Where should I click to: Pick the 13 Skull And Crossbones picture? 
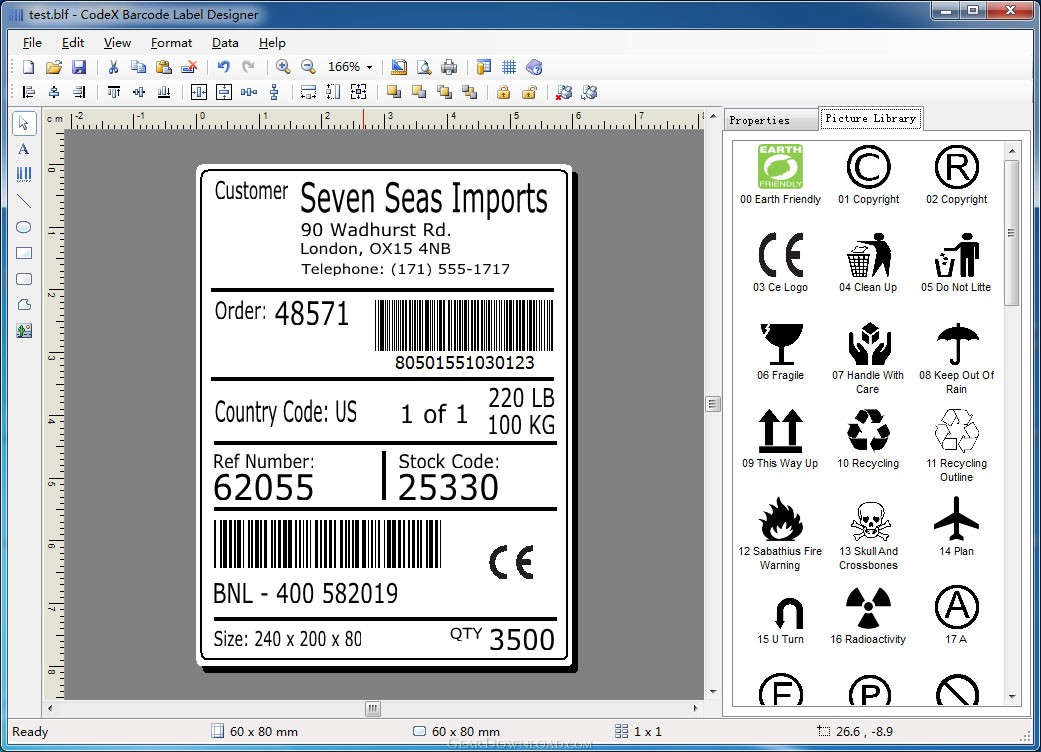(868, 535)
